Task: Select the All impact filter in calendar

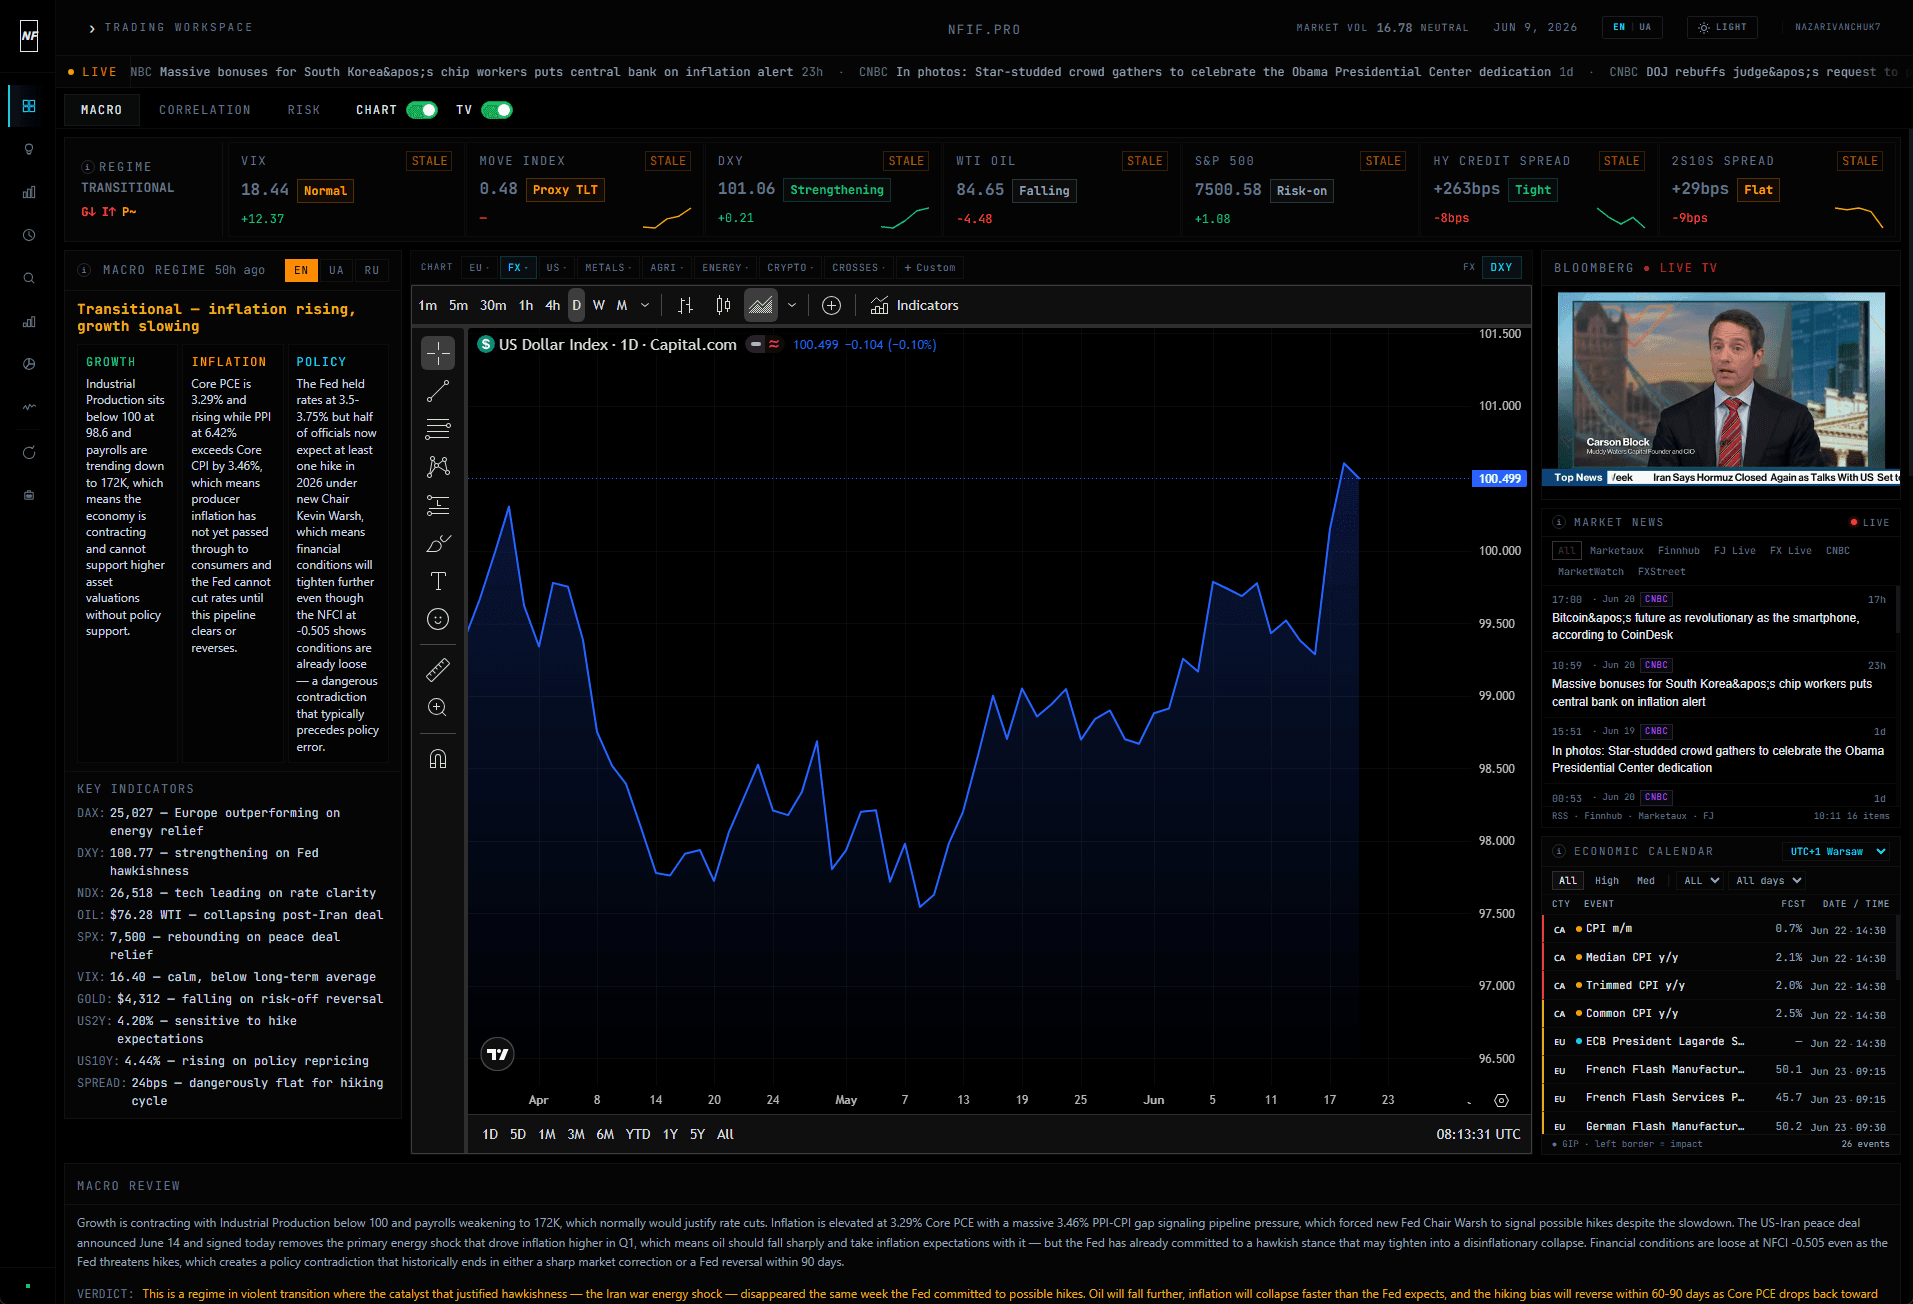Action: 1567,881
